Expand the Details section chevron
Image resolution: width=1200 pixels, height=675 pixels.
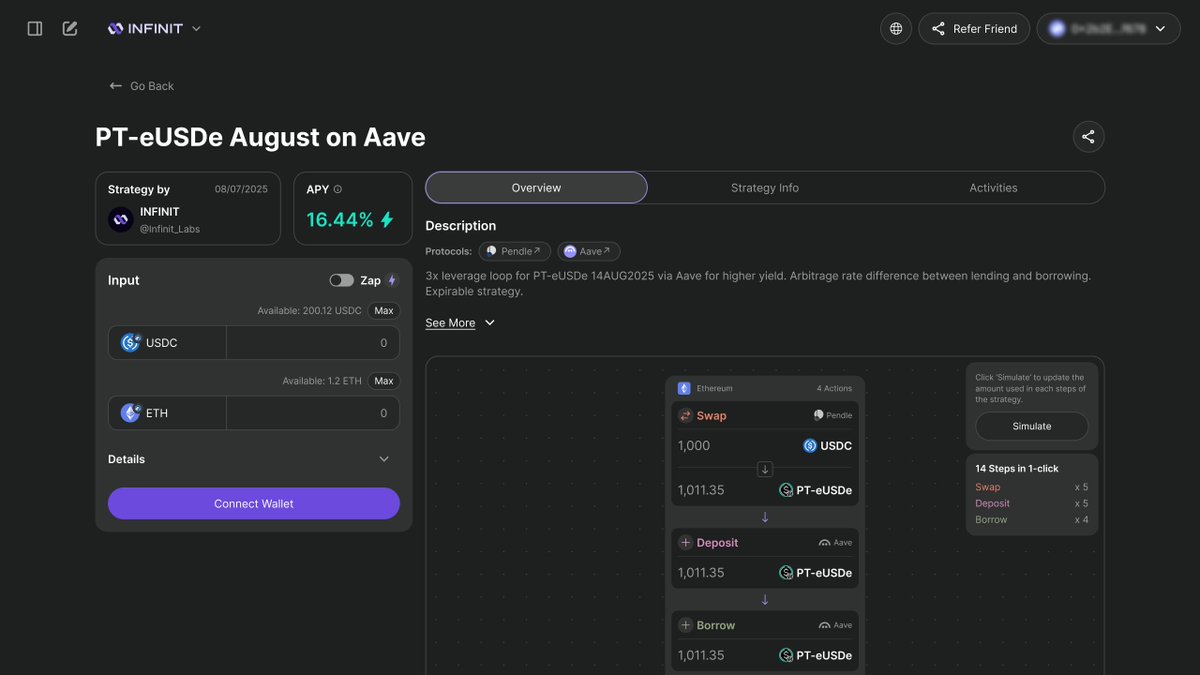click(x=384, y=459)
